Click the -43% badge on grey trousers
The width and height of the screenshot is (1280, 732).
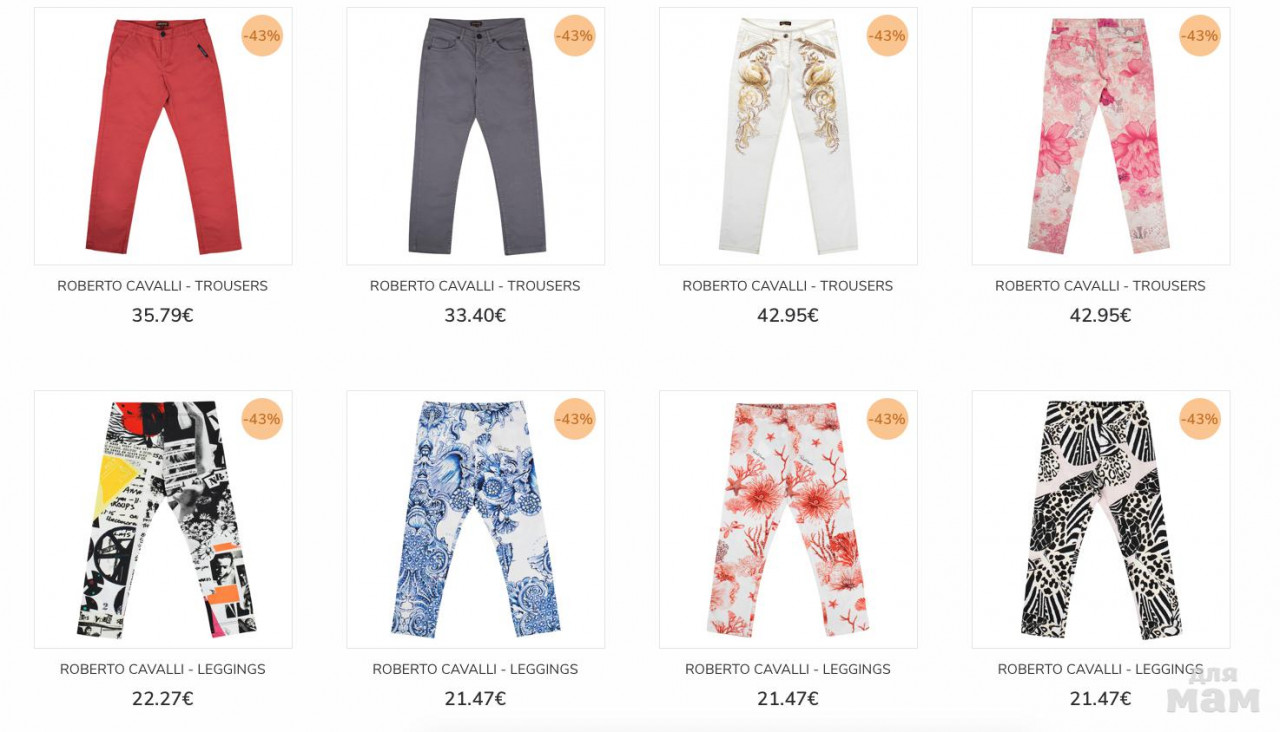(575, 36)
